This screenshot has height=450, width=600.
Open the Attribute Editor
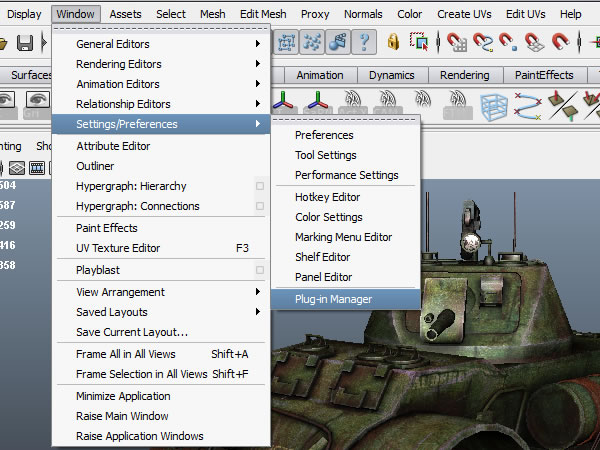pyautogui.click(x=161, y=146)
